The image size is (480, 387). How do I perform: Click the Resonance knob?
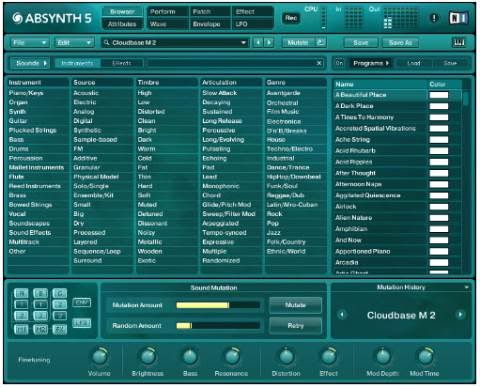click(x=232, y=356)
